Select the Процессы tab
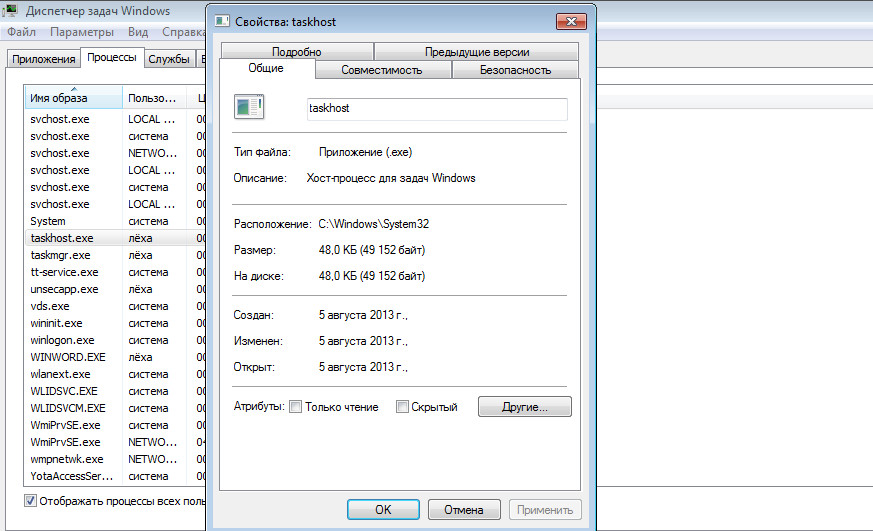Image resolution: width=873 pixels, height=531 pixels. click(112, 57)
